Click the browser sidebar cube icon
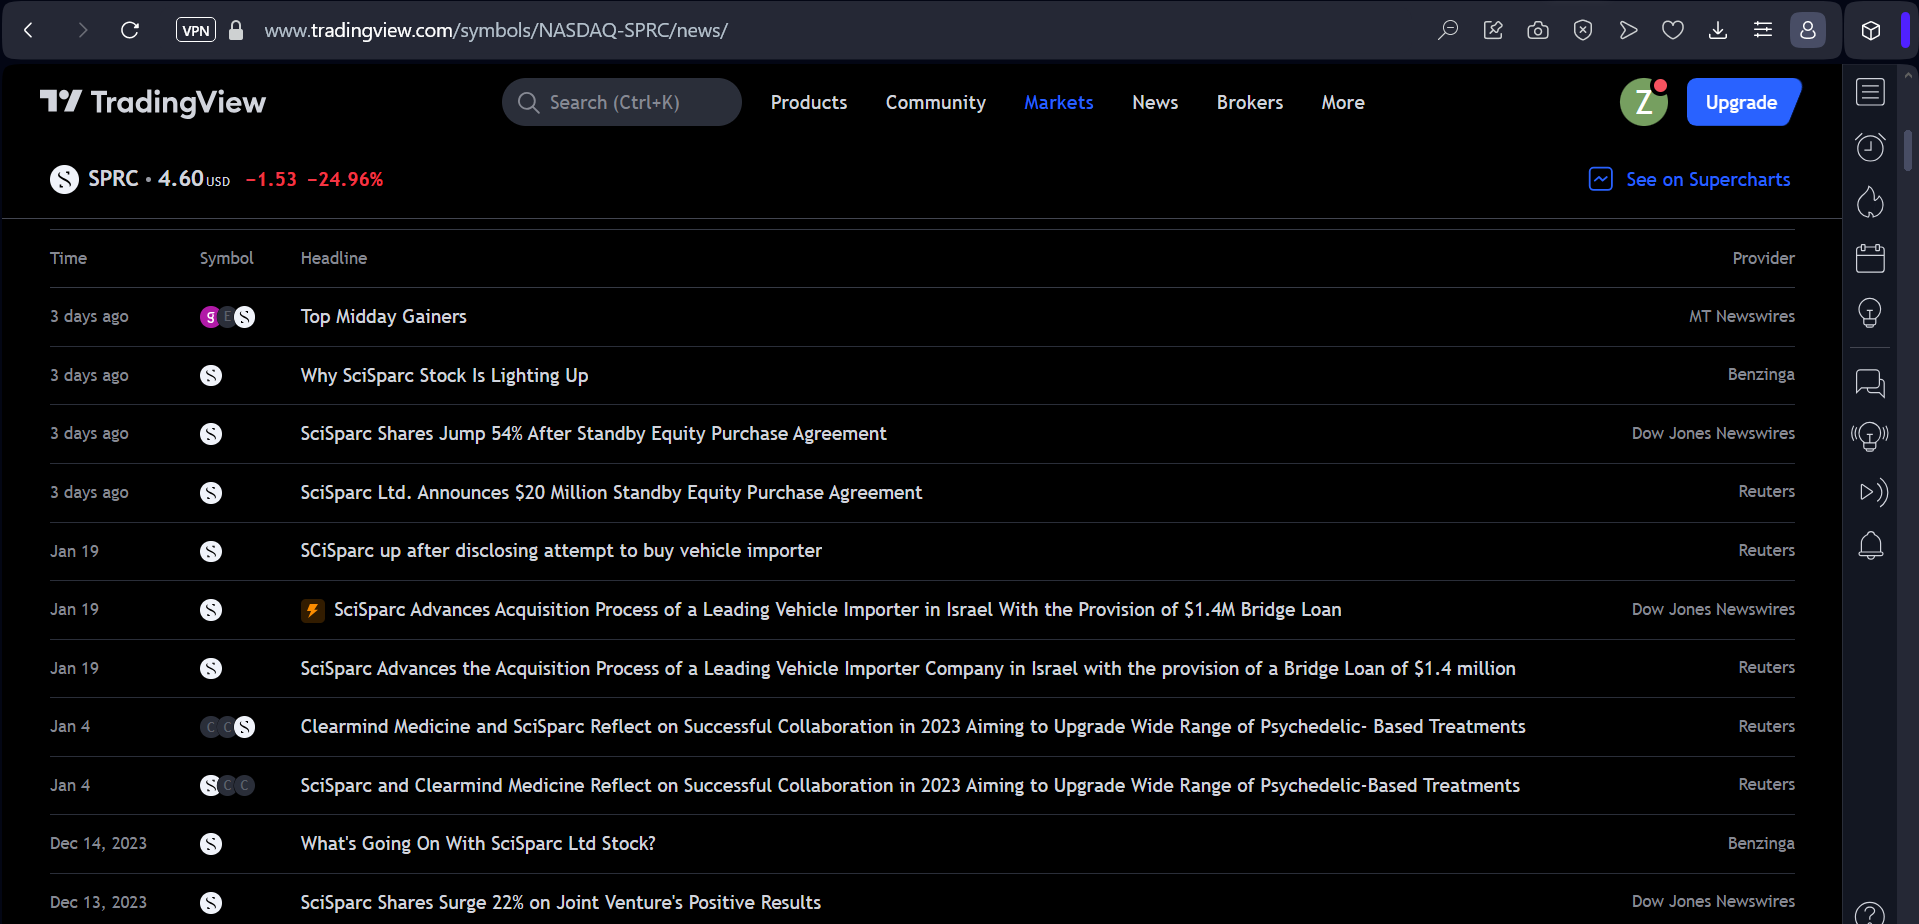Screen dimensions: 1919x924 (x=1871, y=30)
